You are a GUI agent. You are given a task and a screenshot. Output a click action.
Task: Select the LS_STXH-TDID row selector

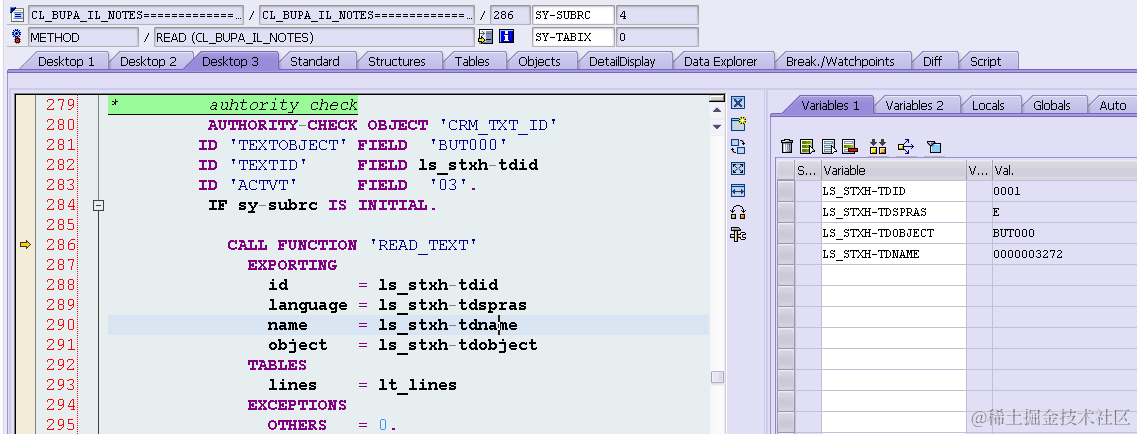(785, 191)
